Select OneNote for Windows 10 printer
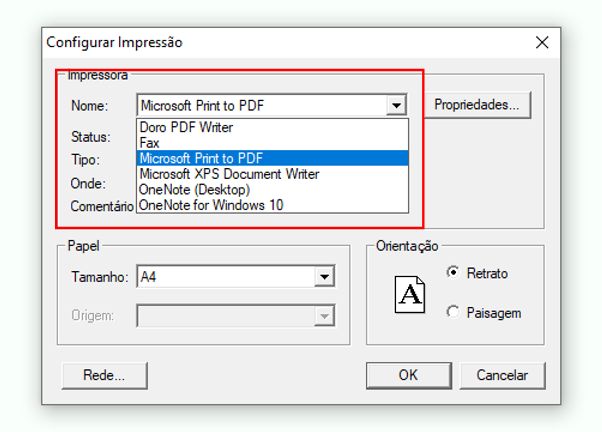This screenshot has height=432, width=602. (x=272, y=205)
